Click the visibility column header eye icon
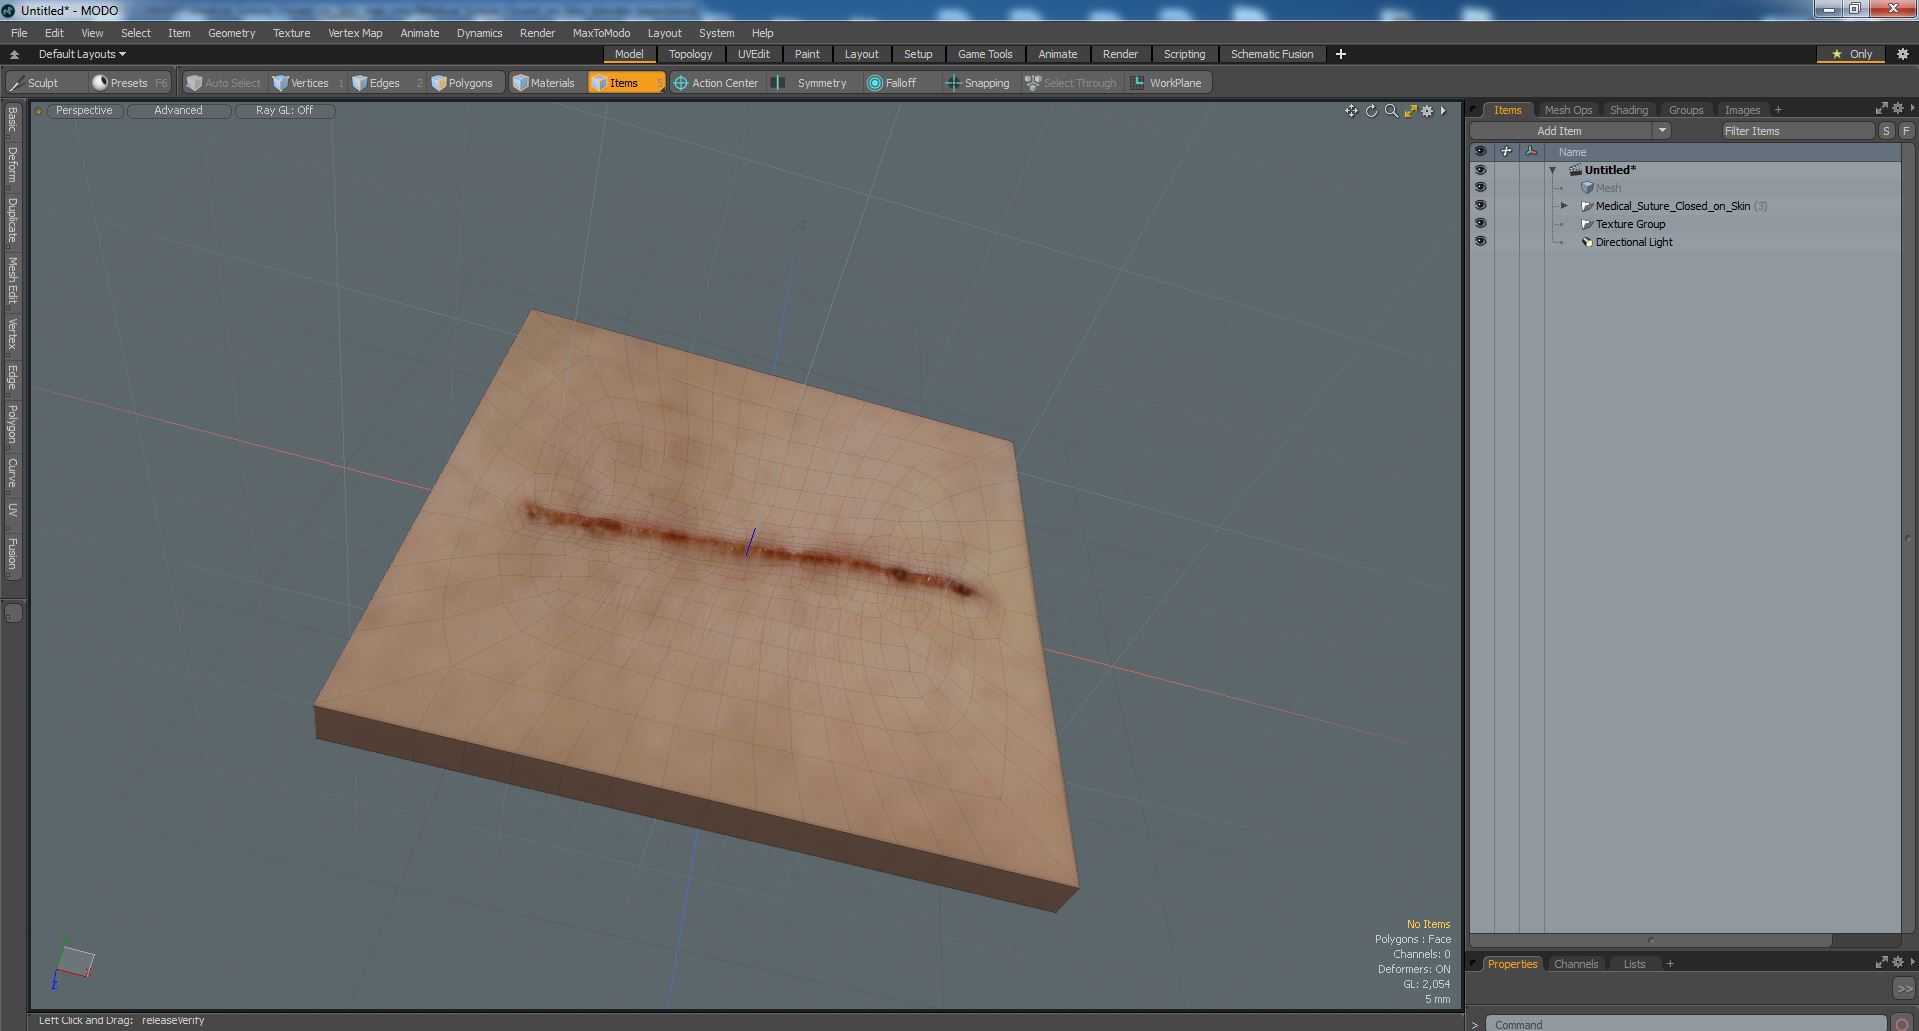1919x1031 pixels. [x=1480, y=152]
